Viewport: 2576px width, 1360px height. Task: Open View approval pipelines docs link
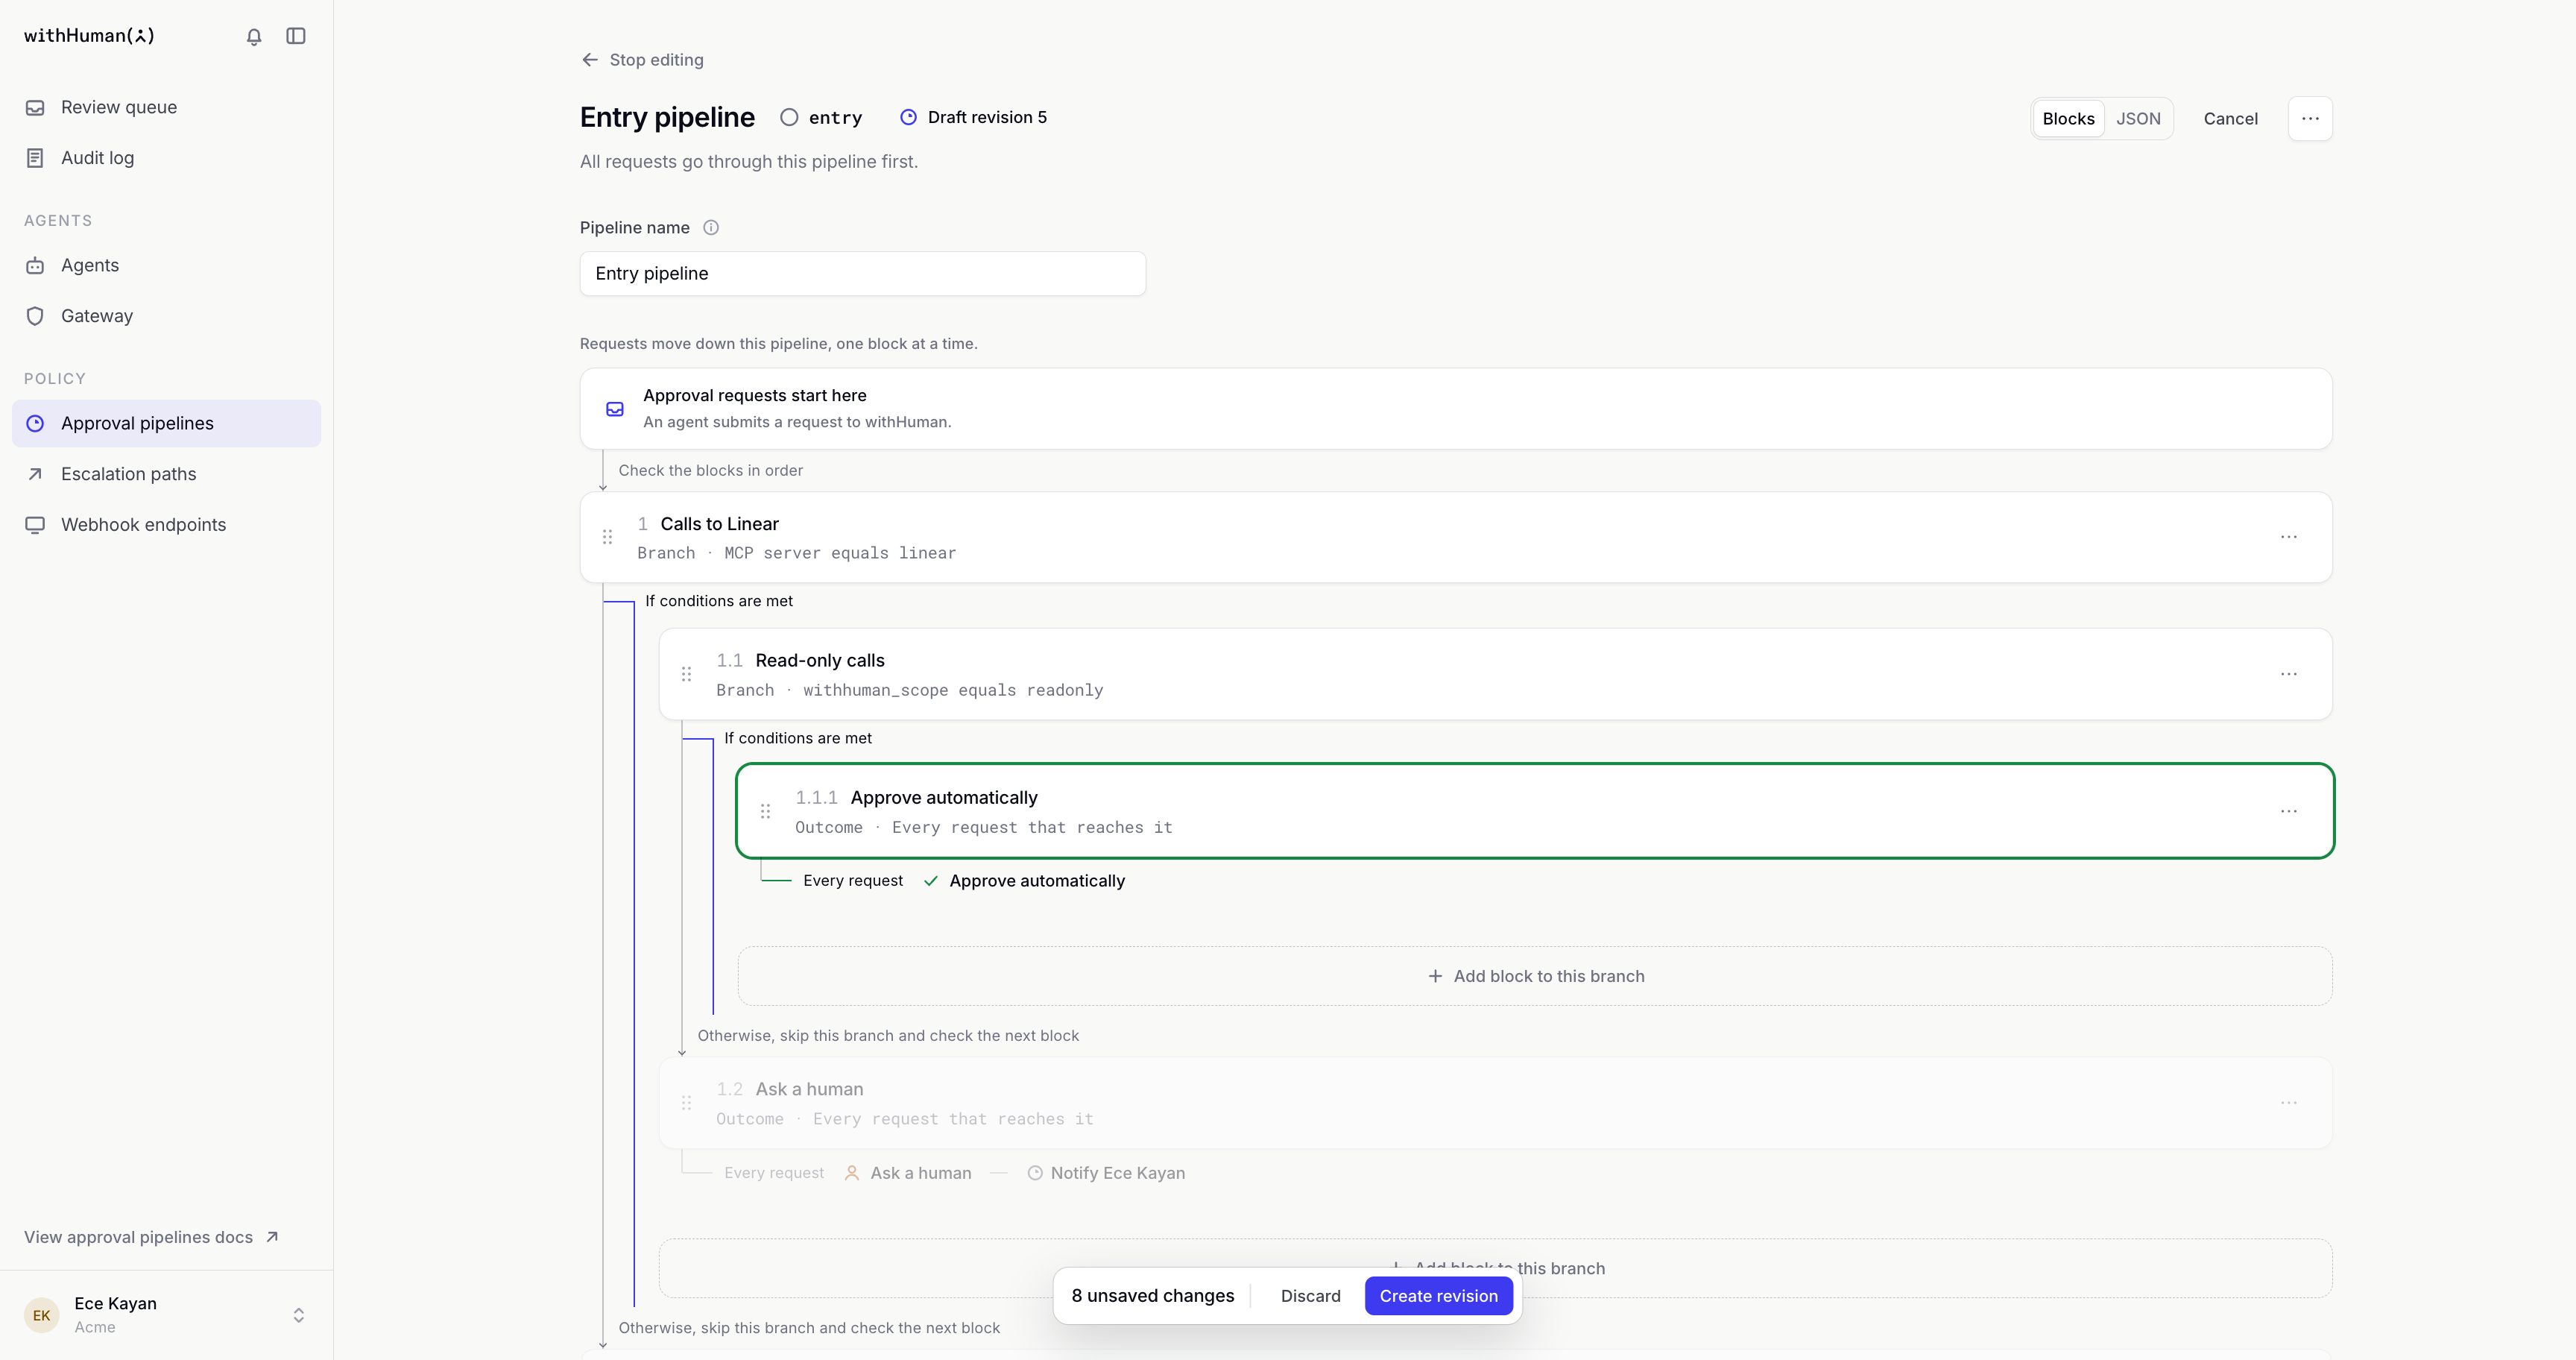coord(151,1238)
